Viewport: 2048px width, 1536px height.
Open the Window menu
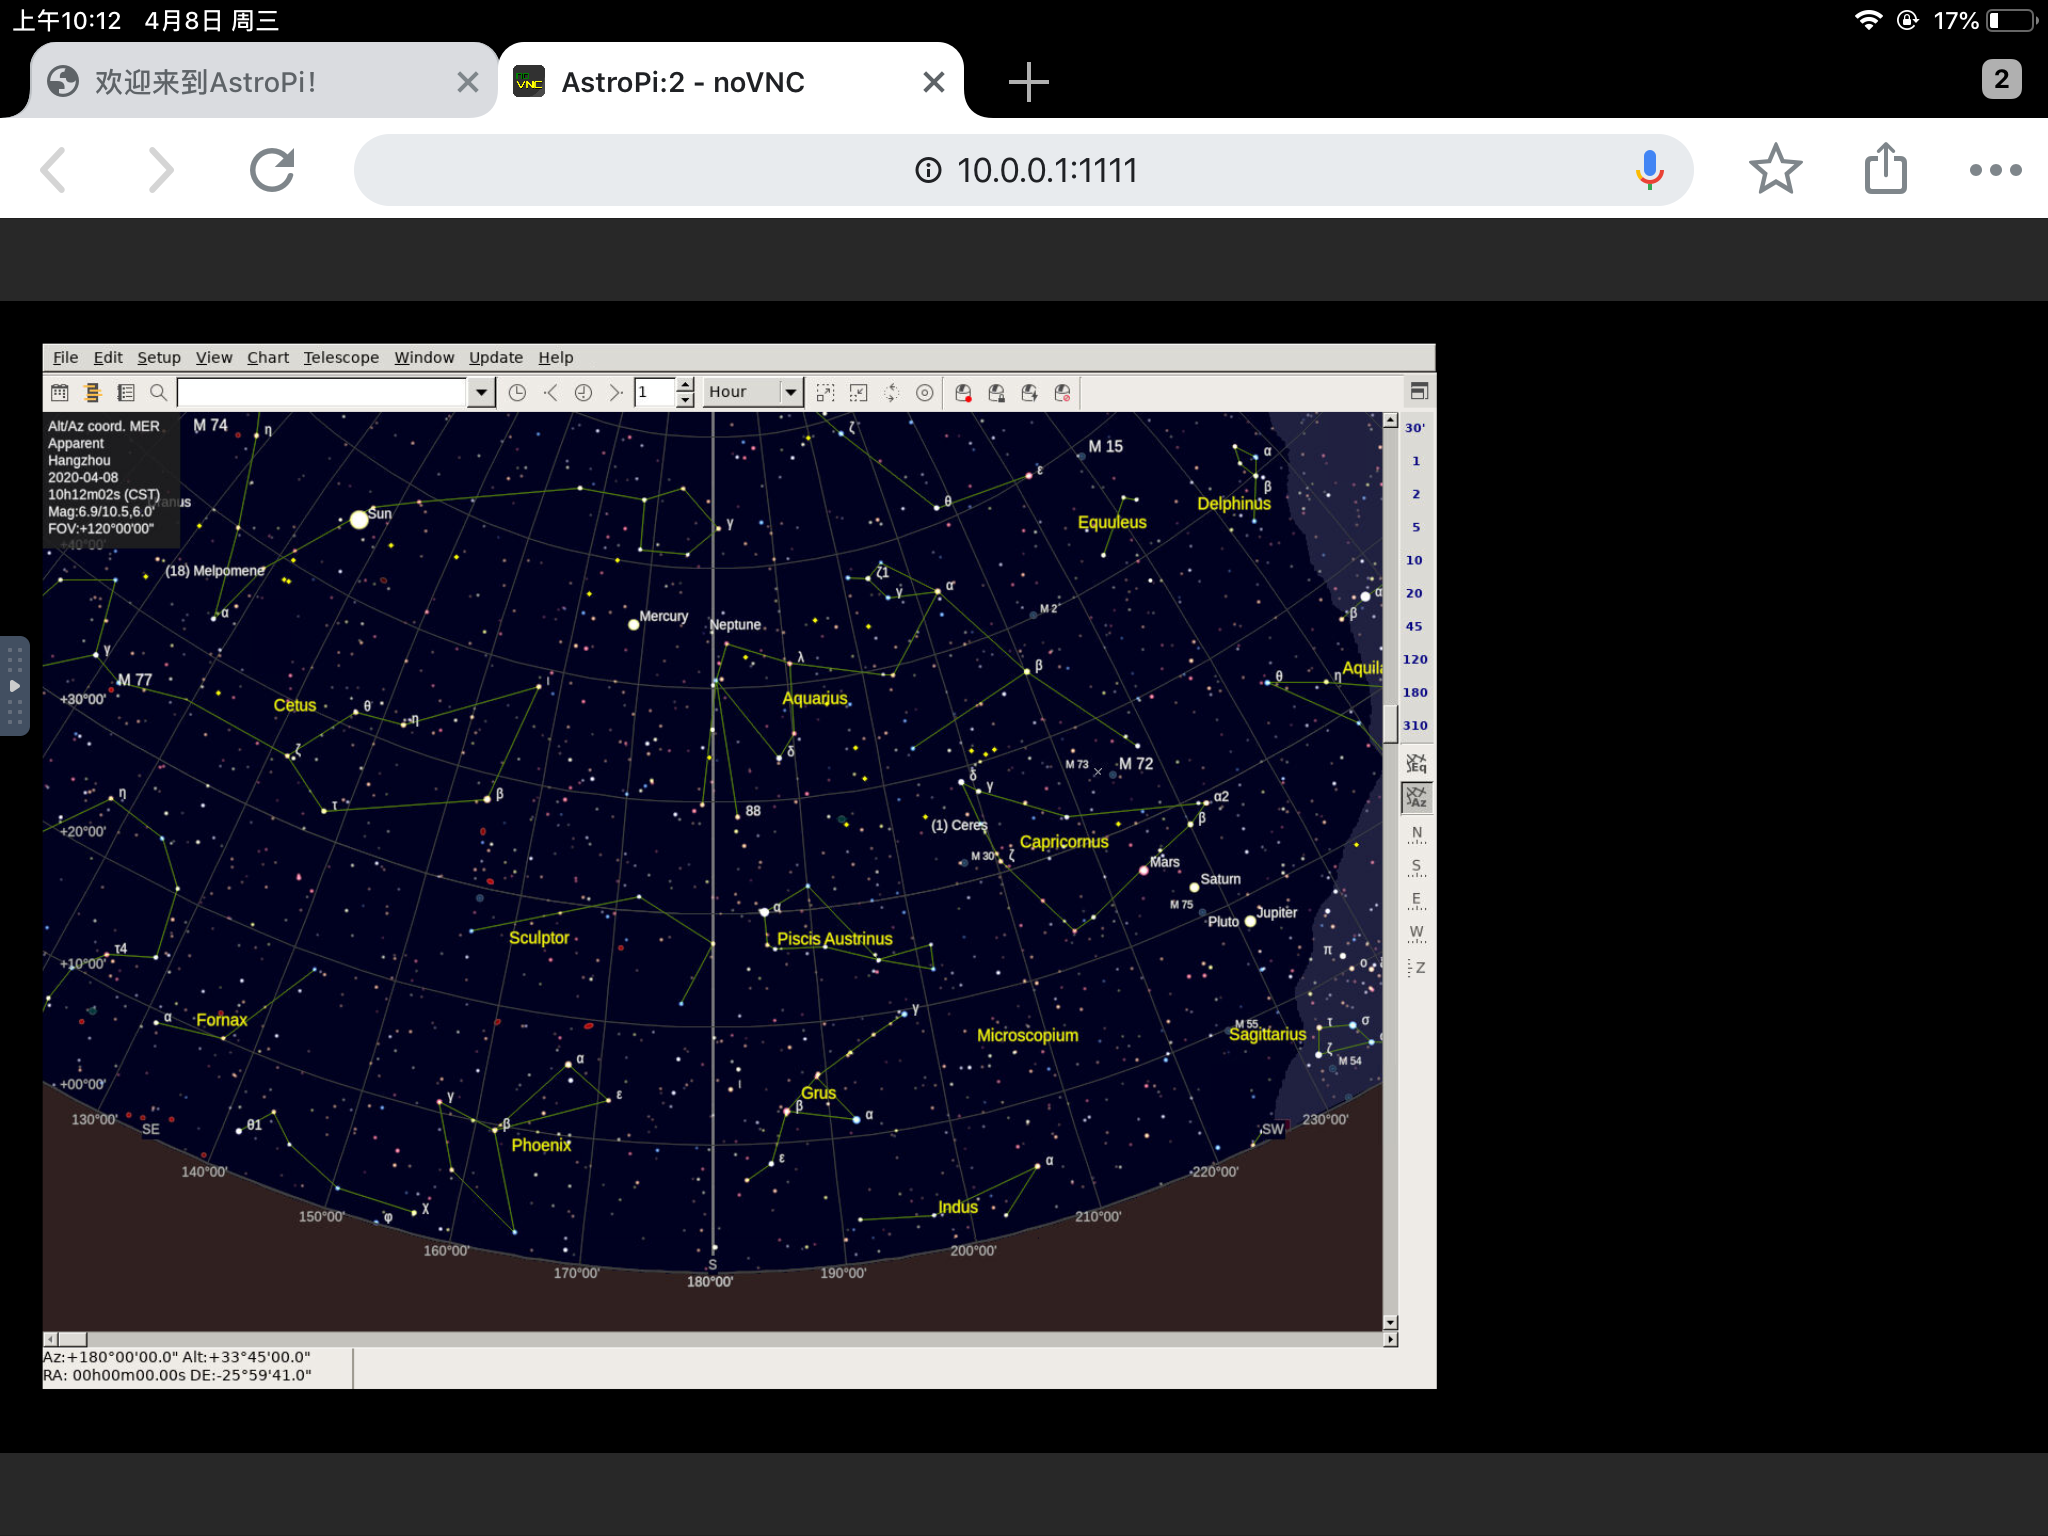424,358
